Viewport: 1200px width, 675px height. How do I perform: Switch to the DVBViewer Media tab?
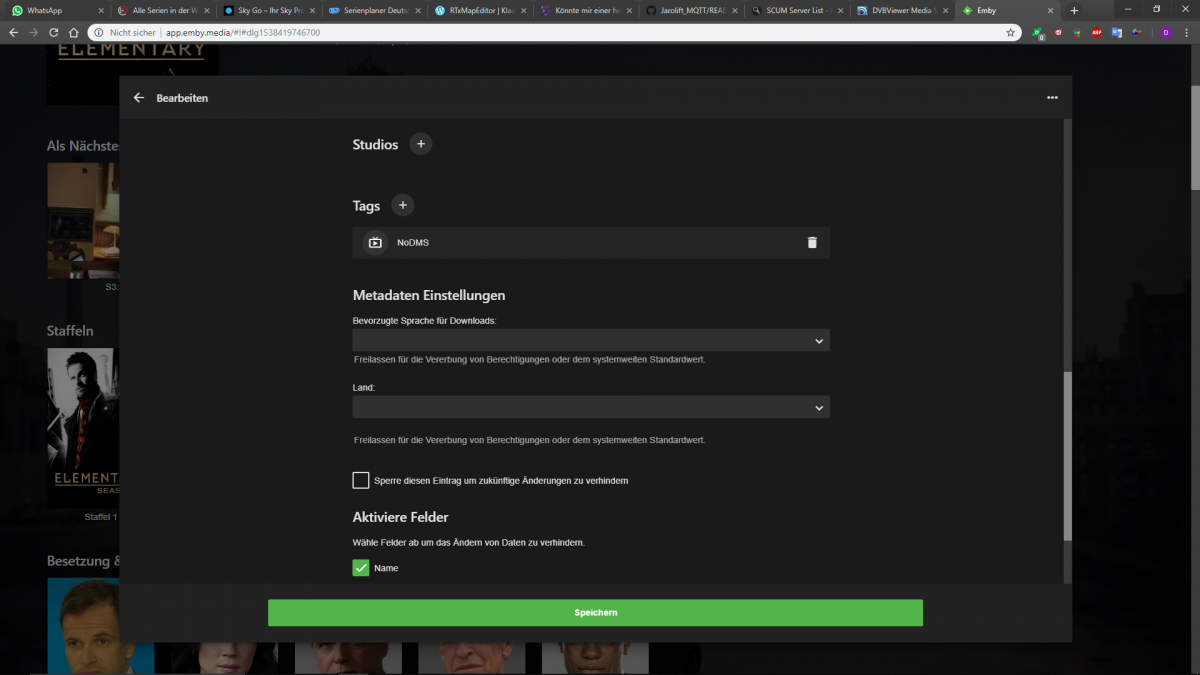[x=902, y=10]
